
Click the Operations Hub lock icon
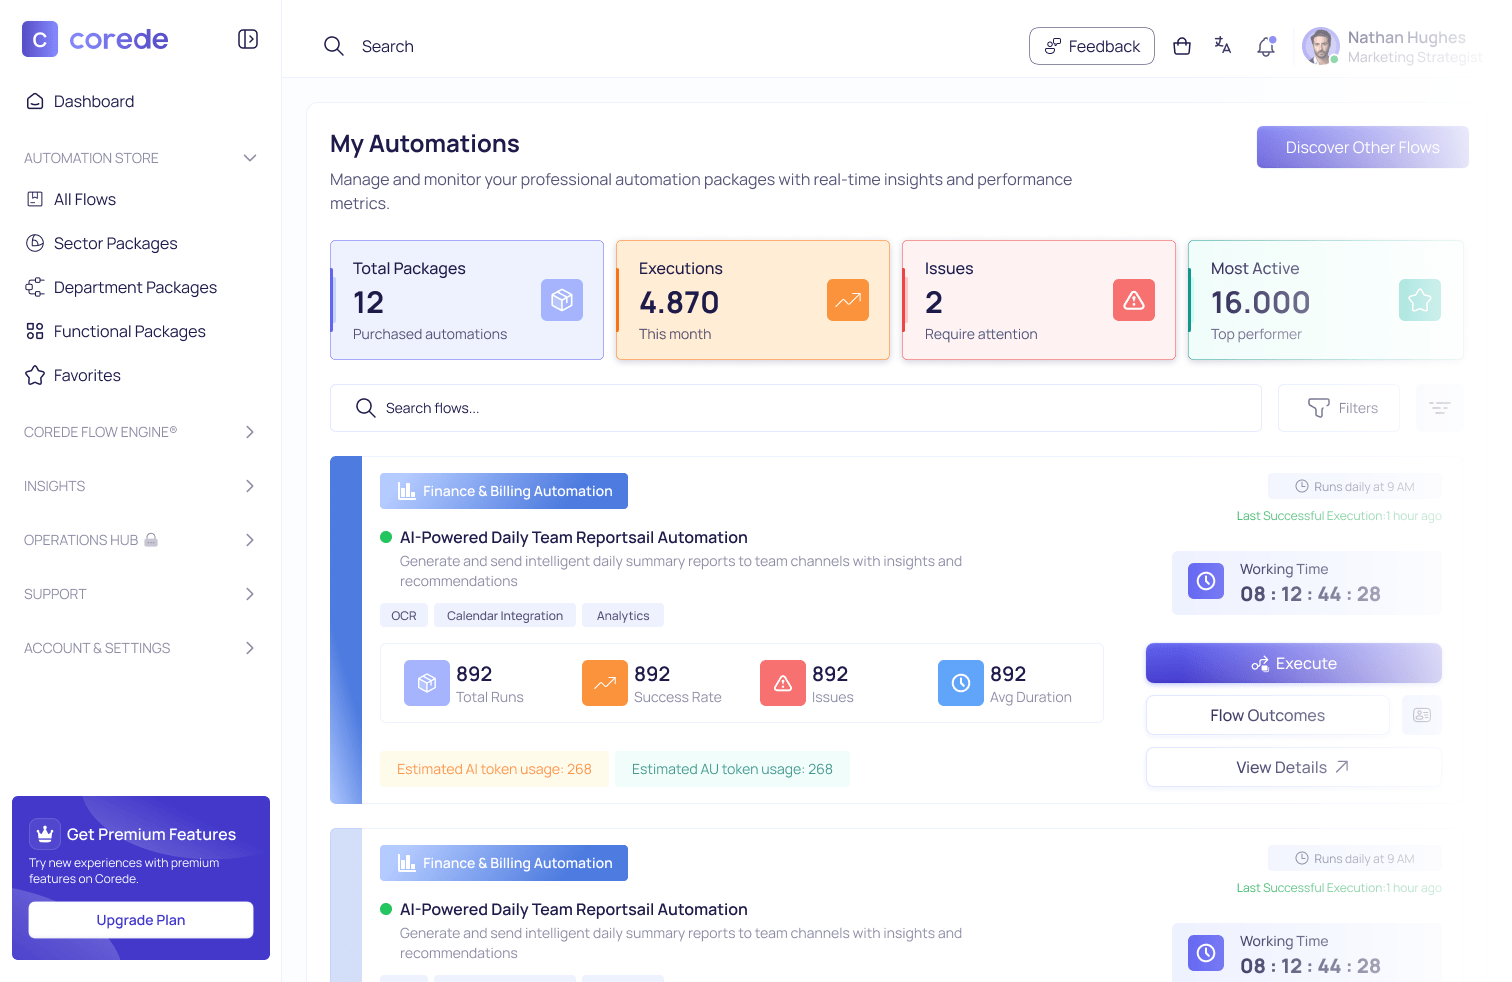(151, 540)
